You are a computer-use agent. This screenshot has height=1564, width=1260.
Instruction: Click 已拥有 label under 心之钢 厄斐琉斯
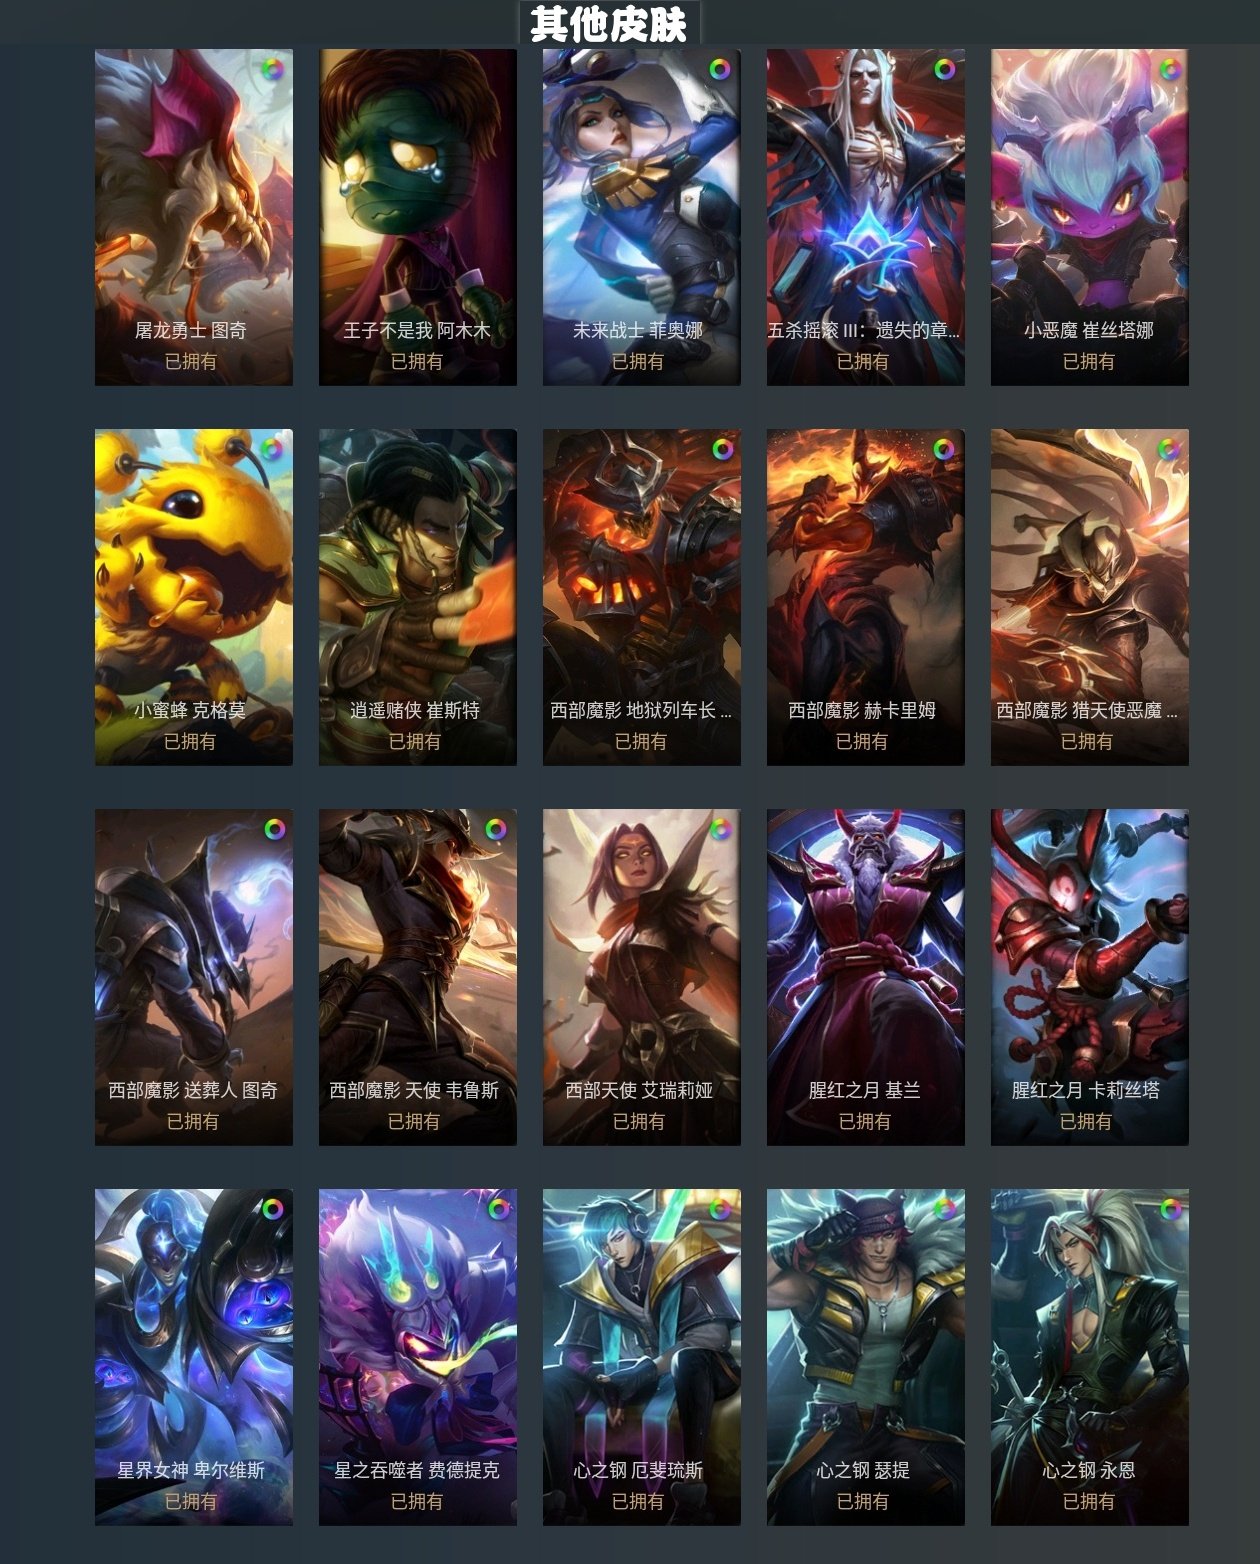tap(638, 1501)
